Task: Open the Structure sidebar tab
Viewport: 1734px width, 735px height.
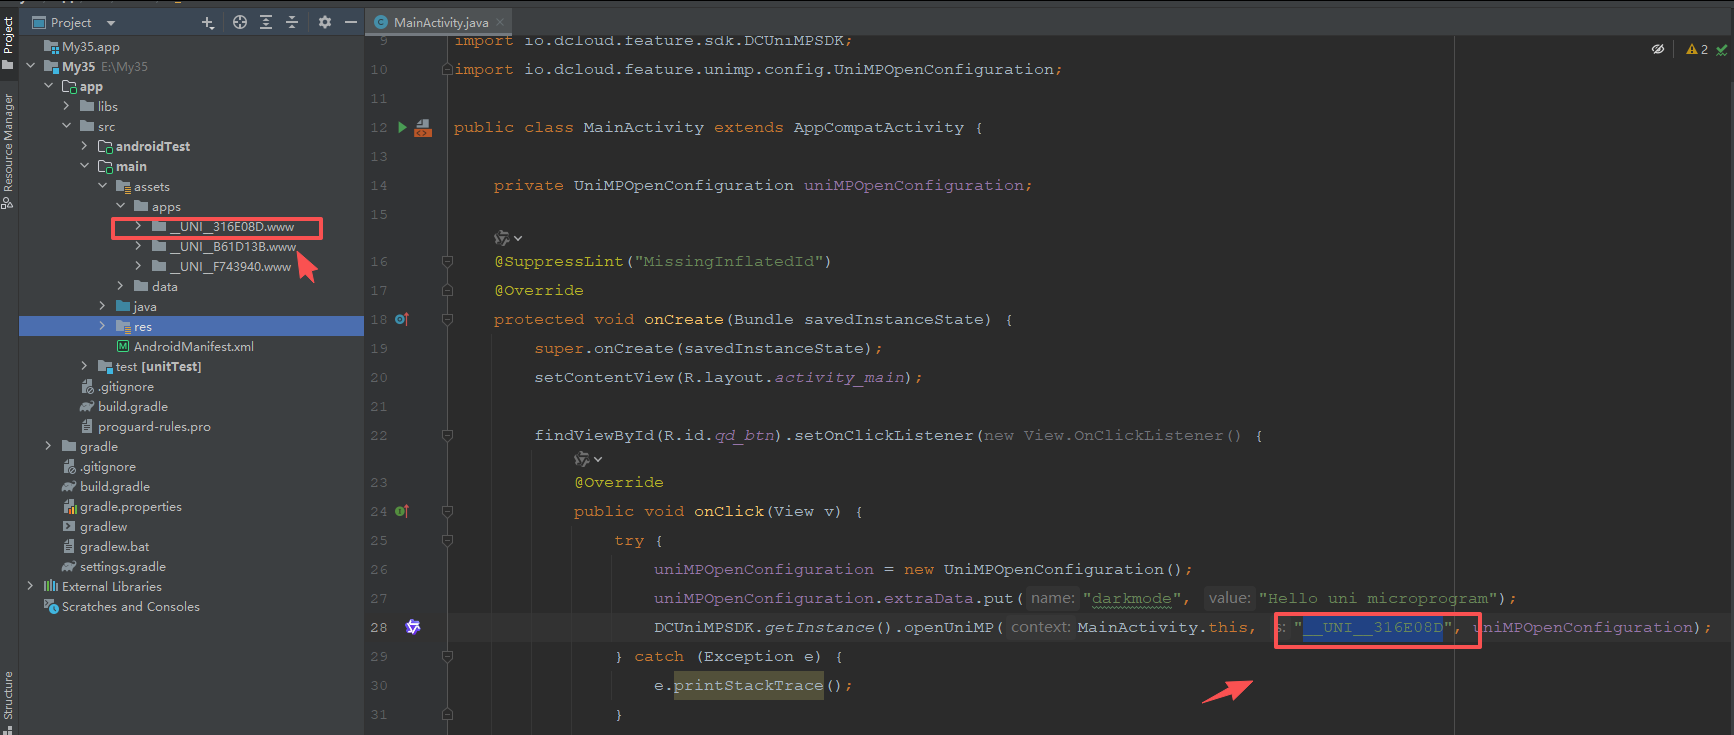Action: 8,700
